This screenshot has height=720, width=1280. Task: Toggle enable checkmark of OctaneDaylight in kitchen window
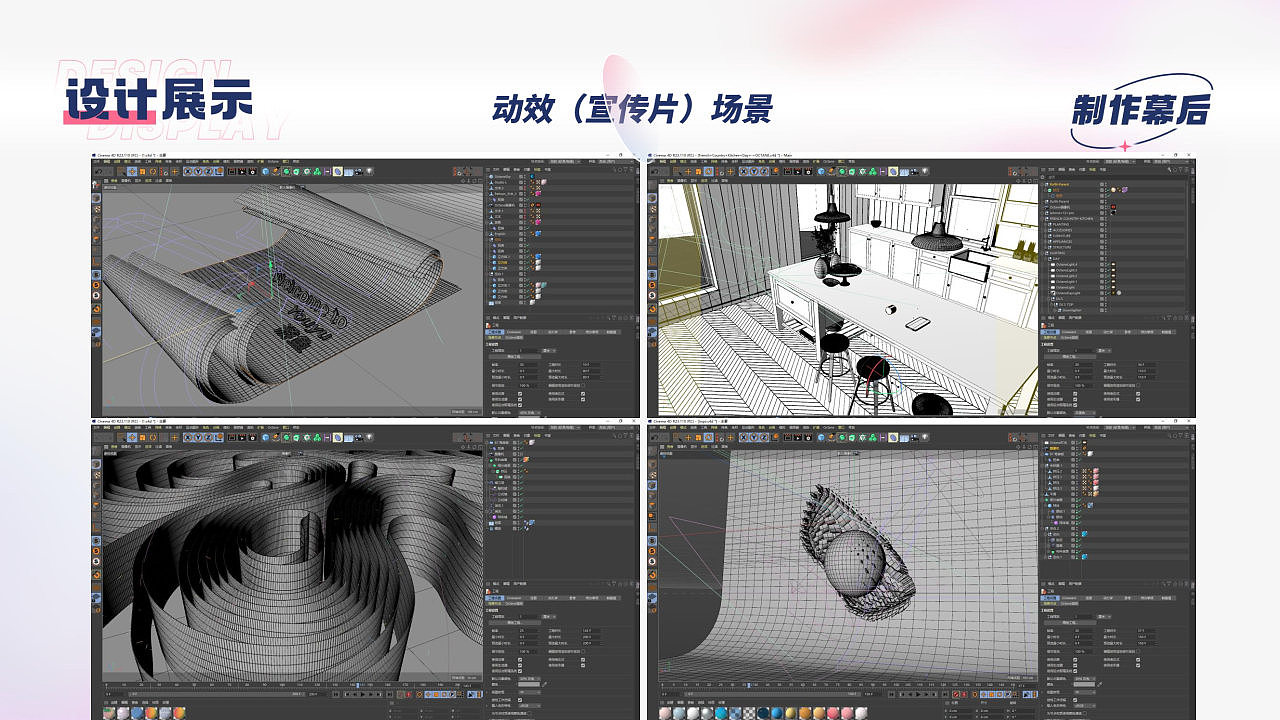[1108, 293]
